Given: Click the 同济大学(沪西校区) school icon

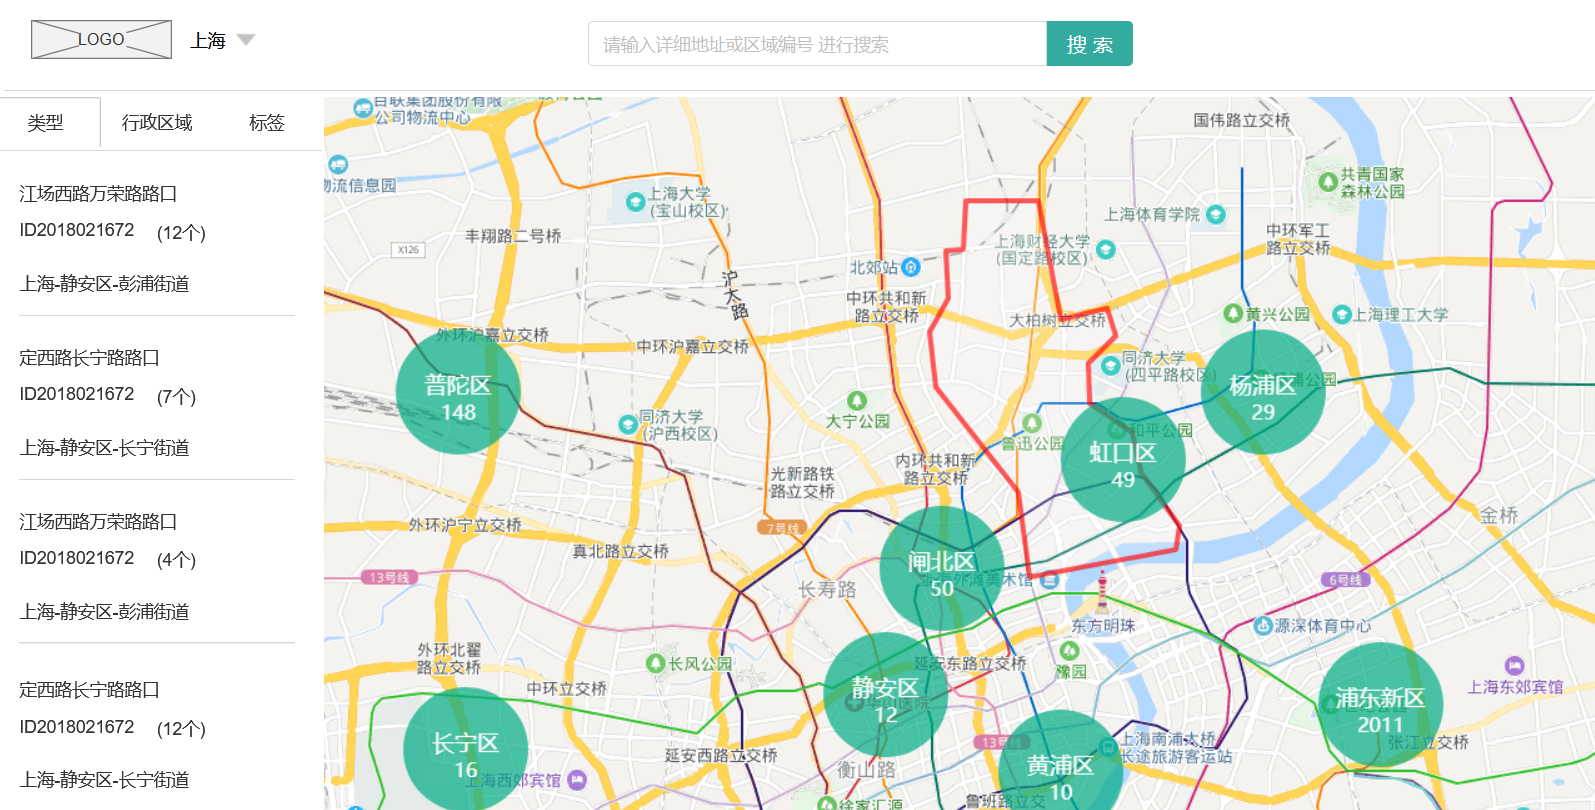Looking at the screenshot, I should pos(628,424).
